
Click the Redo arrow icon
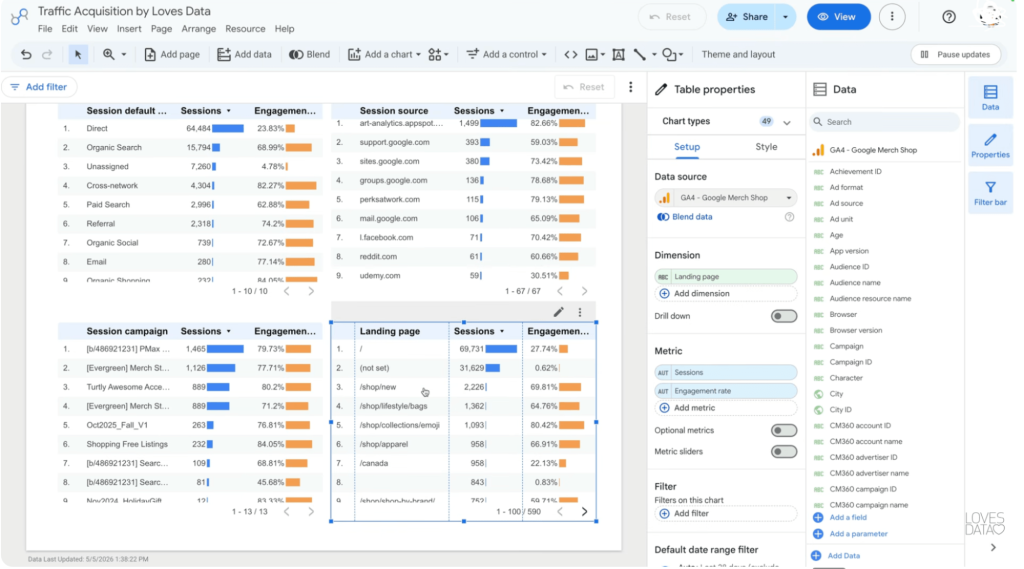(x=47, y=54)
